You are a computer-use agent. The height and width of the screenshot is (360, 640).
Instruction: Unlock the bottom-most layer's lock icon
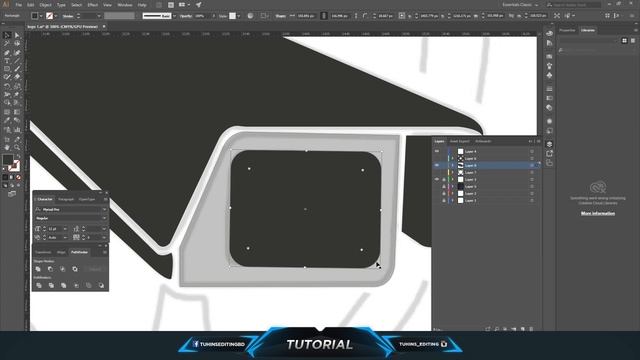444,200
